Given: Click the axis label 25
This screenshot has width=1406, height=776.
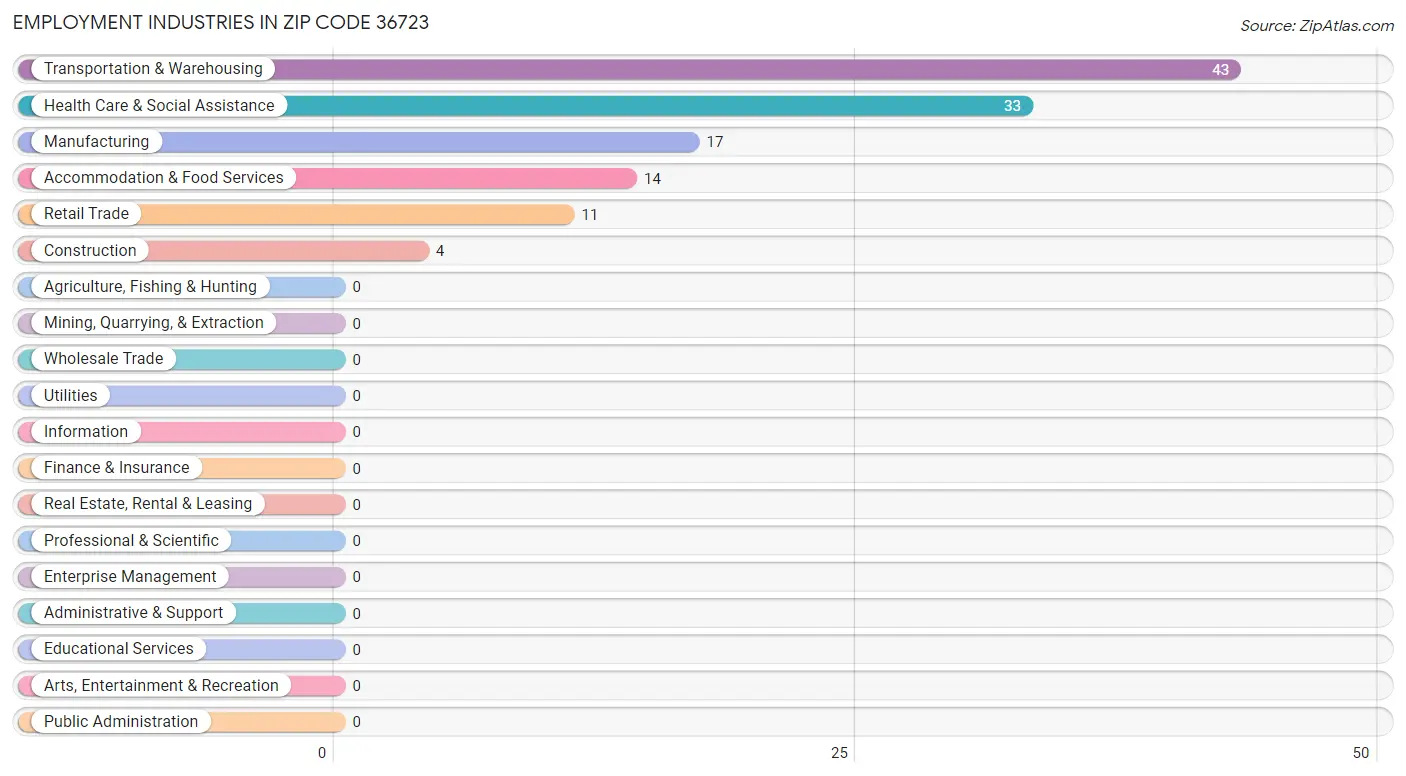Looking at the screenshot, I should (x=840, y=753).
